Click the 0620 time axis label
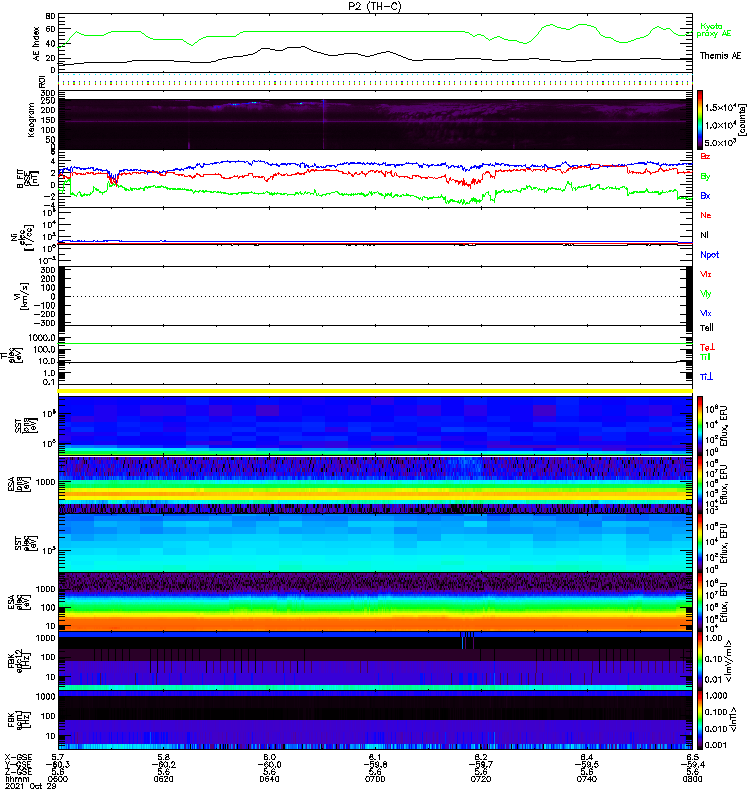The width and height of the screenshot is (750, 800). click(163, 779)
